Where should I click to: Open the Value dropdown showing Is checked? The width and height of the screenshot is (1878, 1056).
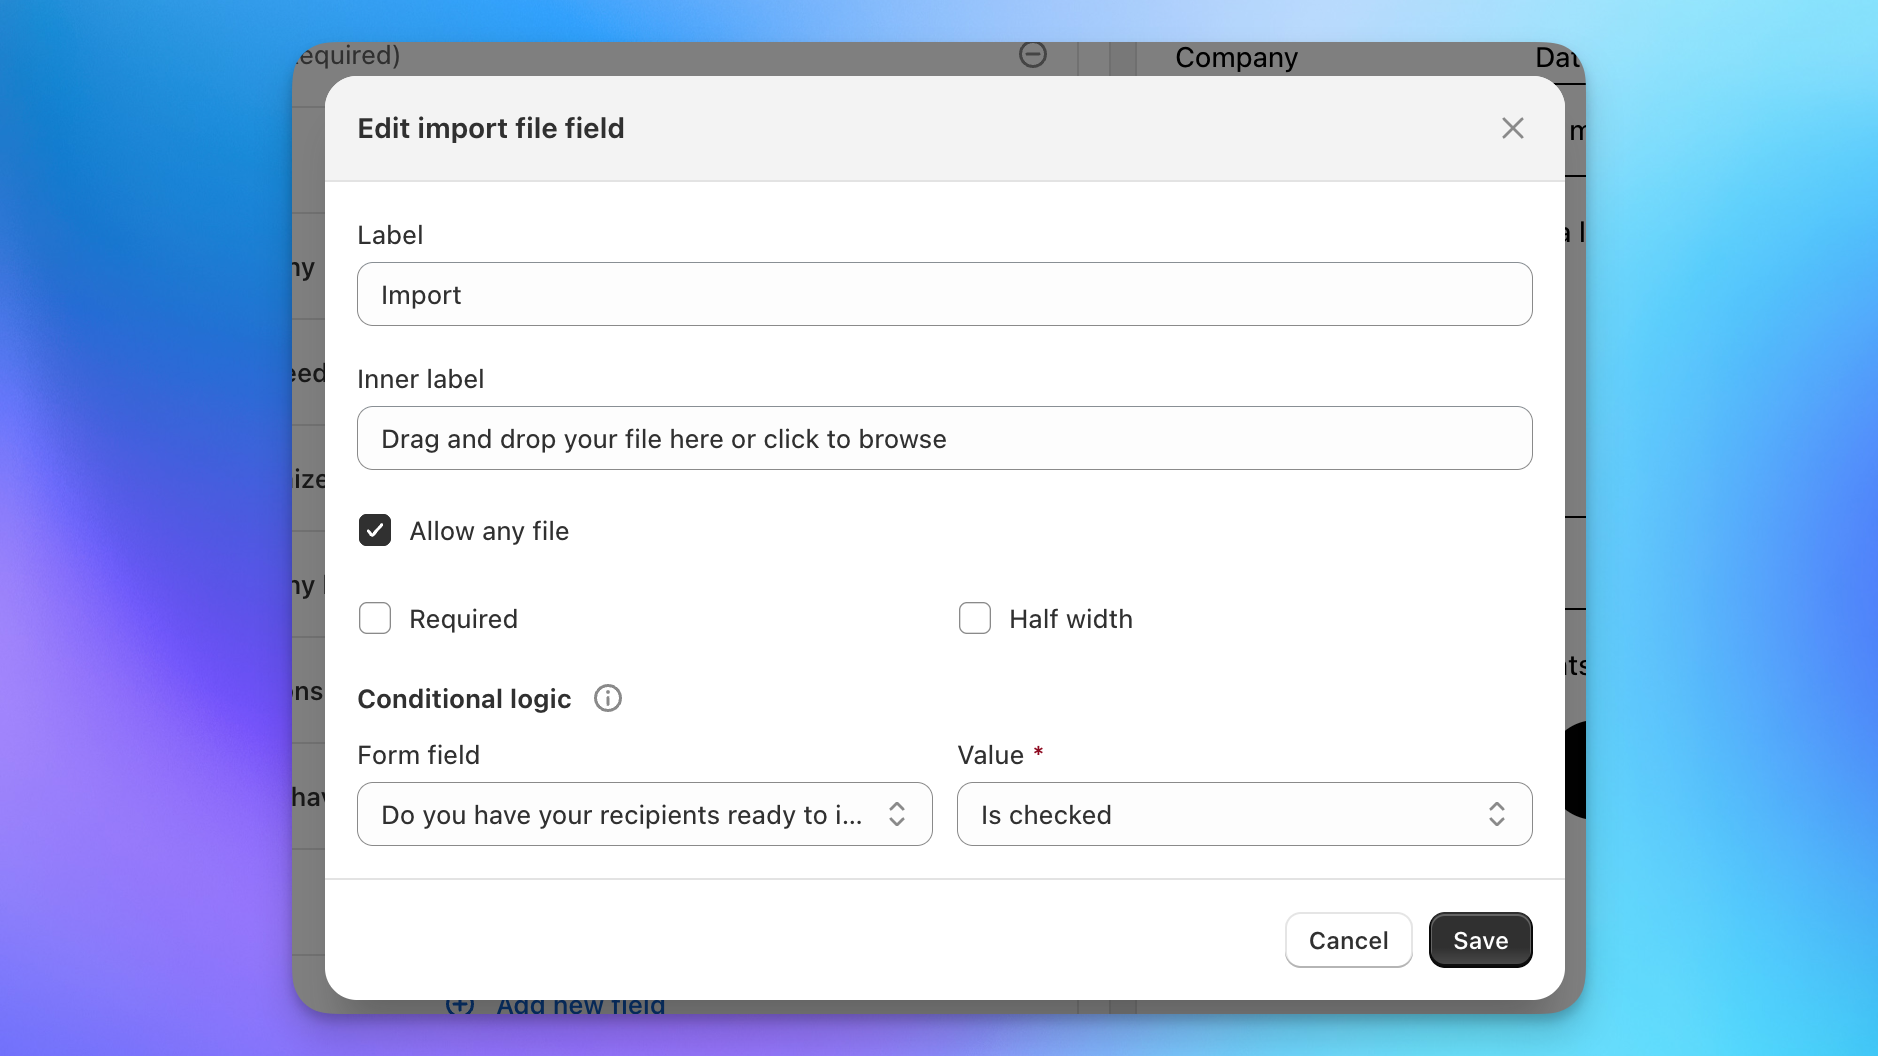[1244, 814]
